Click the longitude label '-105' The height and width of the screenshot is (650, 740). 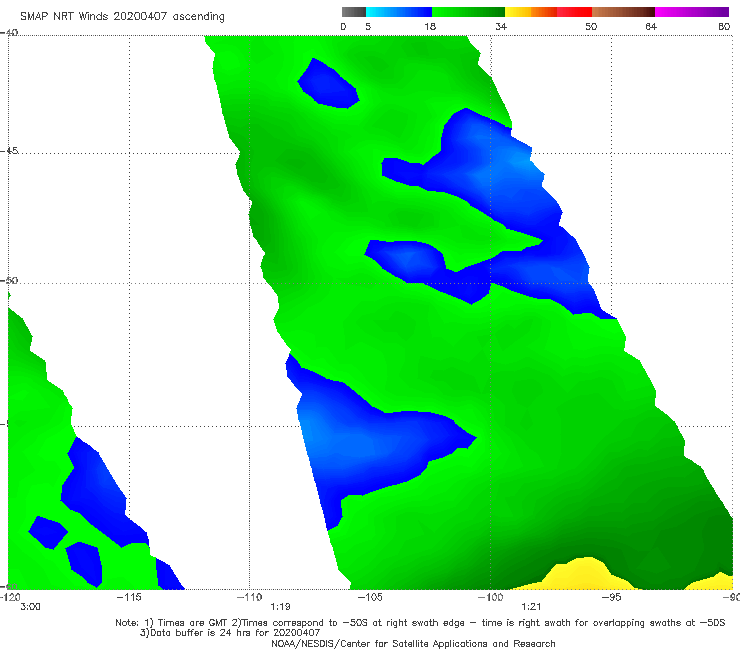(x=370, y=597)
